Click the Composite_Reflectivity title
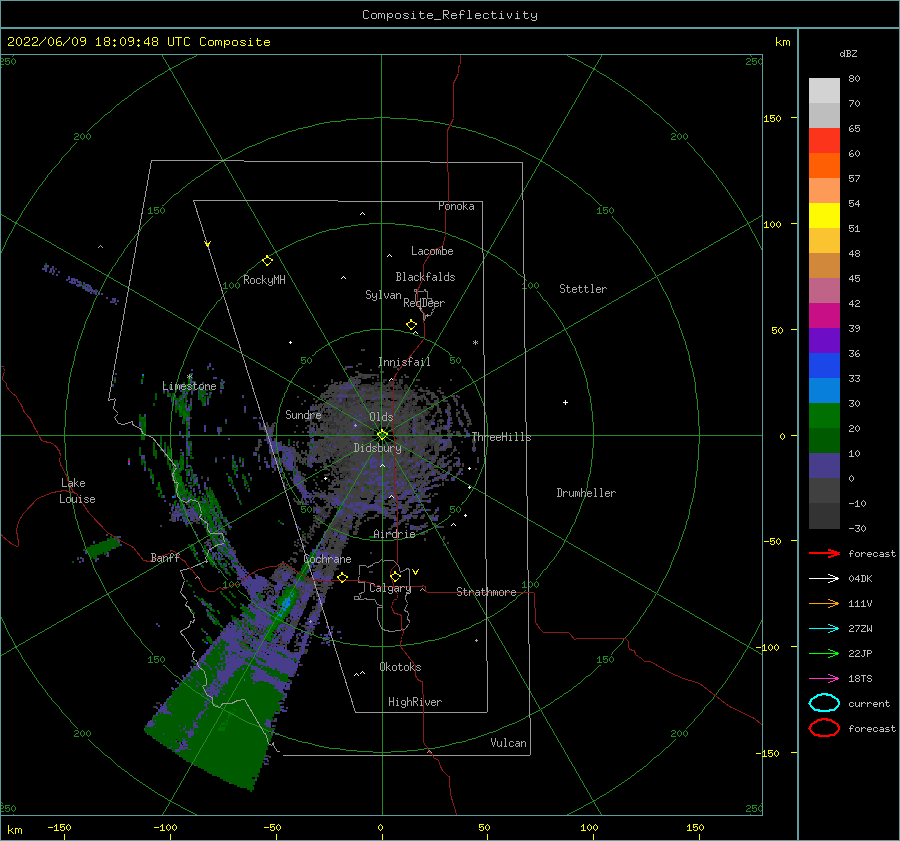 [450, 15]
